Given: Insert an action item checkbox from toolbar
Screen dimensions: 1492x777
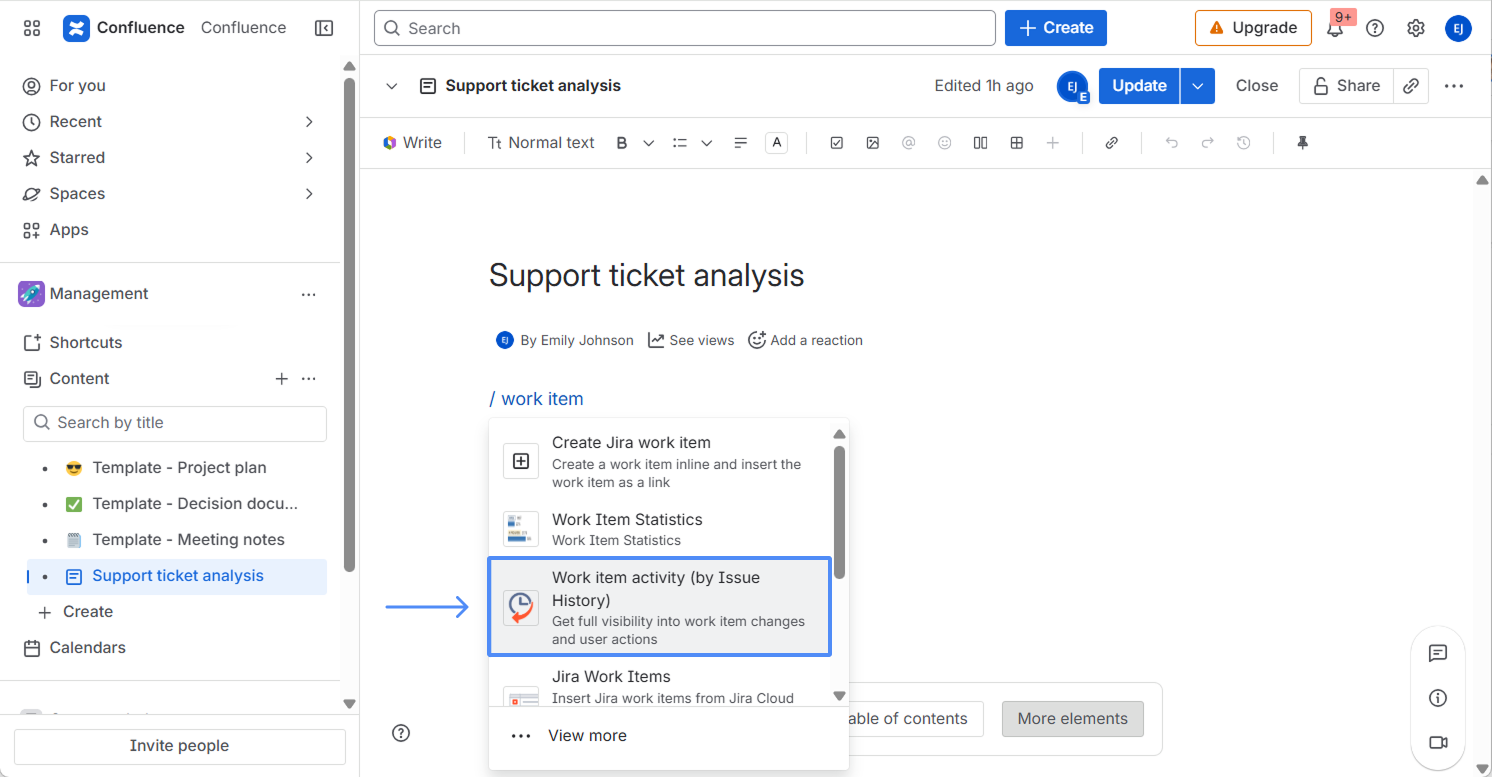Looking at the screenshot, I should [x=836, y=143].
